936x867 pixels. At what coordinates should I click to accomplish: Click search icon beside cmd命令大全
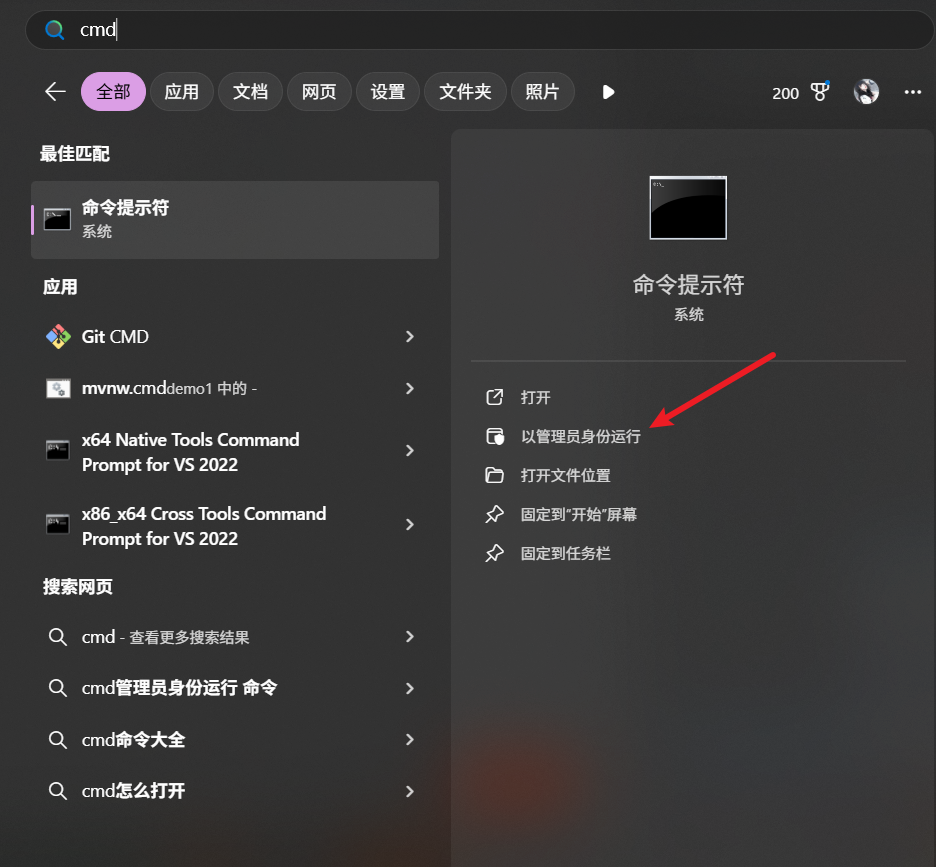pyautogui.click(x=58, y=740)
